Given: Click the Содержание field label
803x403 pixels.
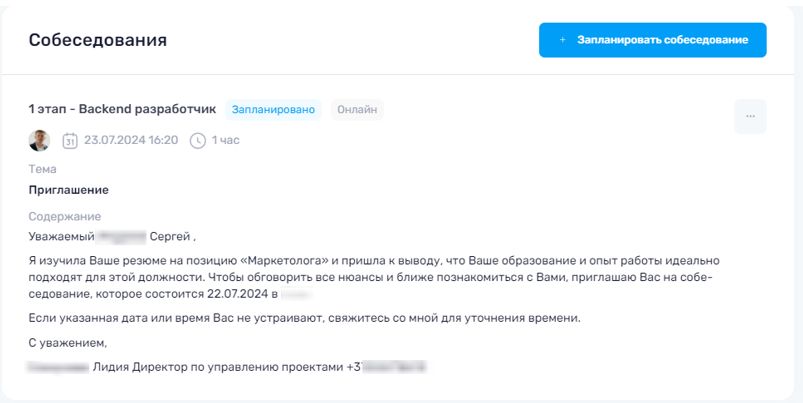Looking at the screenshot, I should tap(65, 216).
